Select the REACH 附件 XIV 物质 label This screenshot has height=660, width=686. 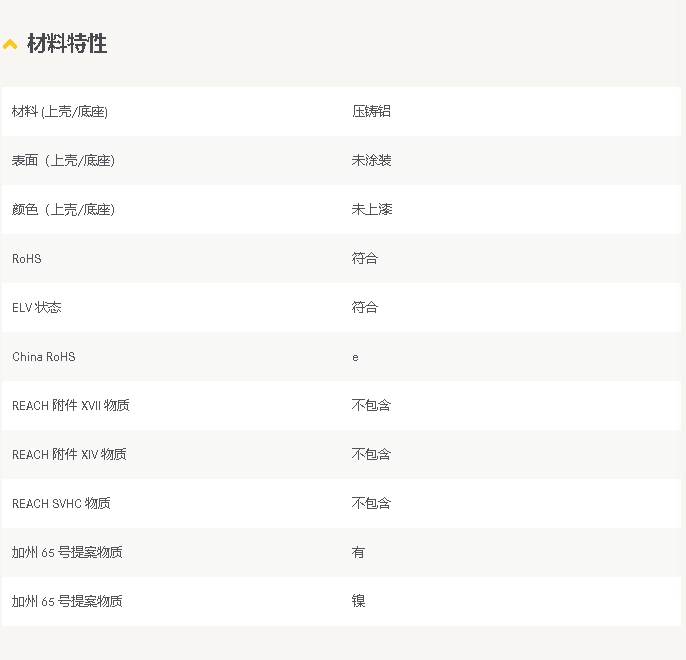(x=69, y=454)
